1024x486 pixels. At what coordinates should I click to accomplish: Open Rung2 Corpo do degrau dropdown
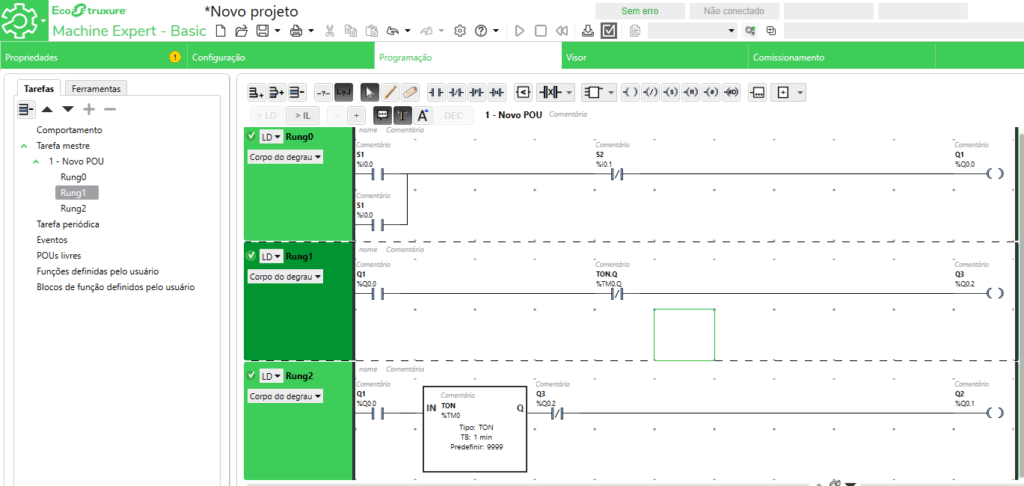[285, 397]
